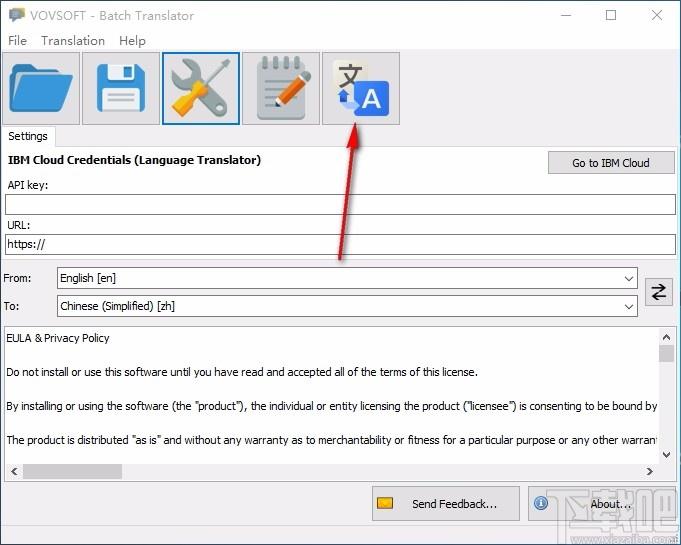Click the "IBM Cloud Credentials (Language Translator)" heading
Screen dimensions: 681x545
(134, 160)
